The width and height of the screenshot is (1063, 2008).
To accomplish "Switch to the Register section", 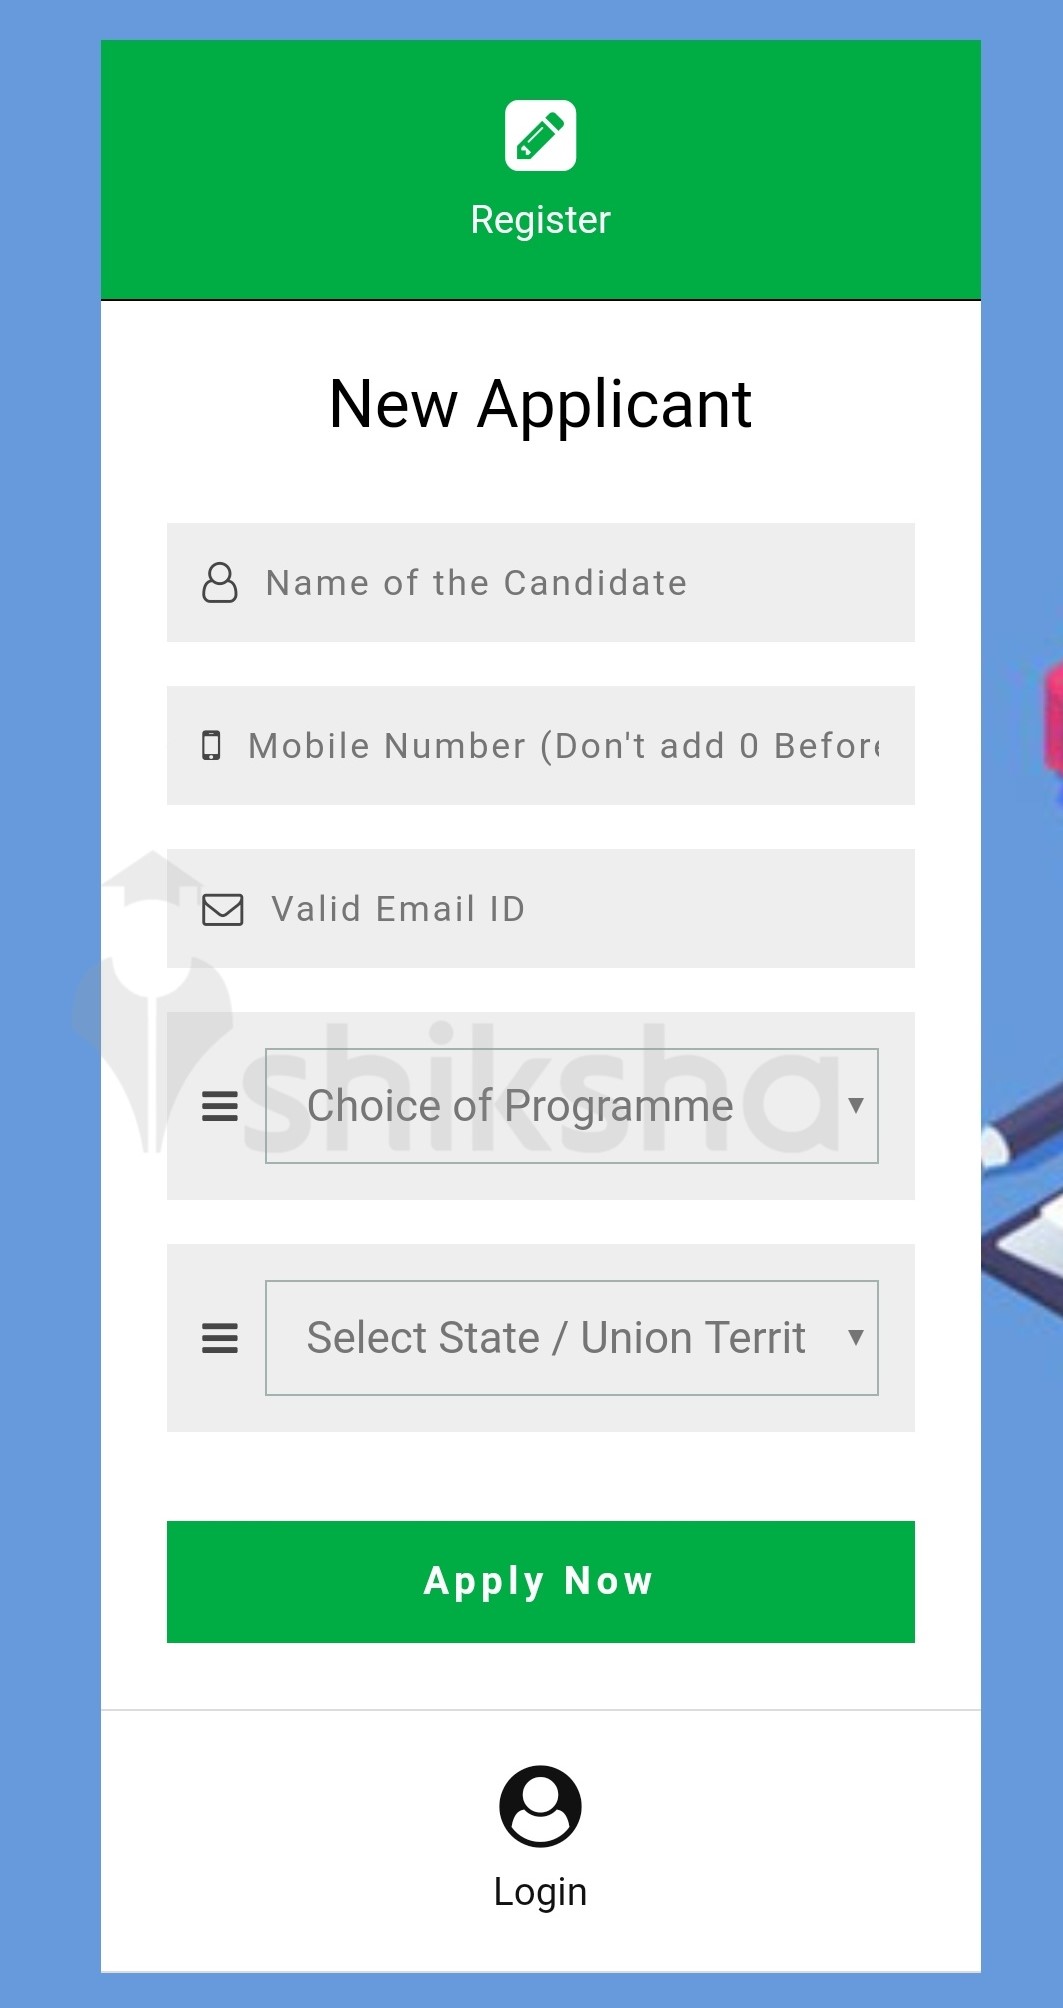I will click(x=541, y=220).
